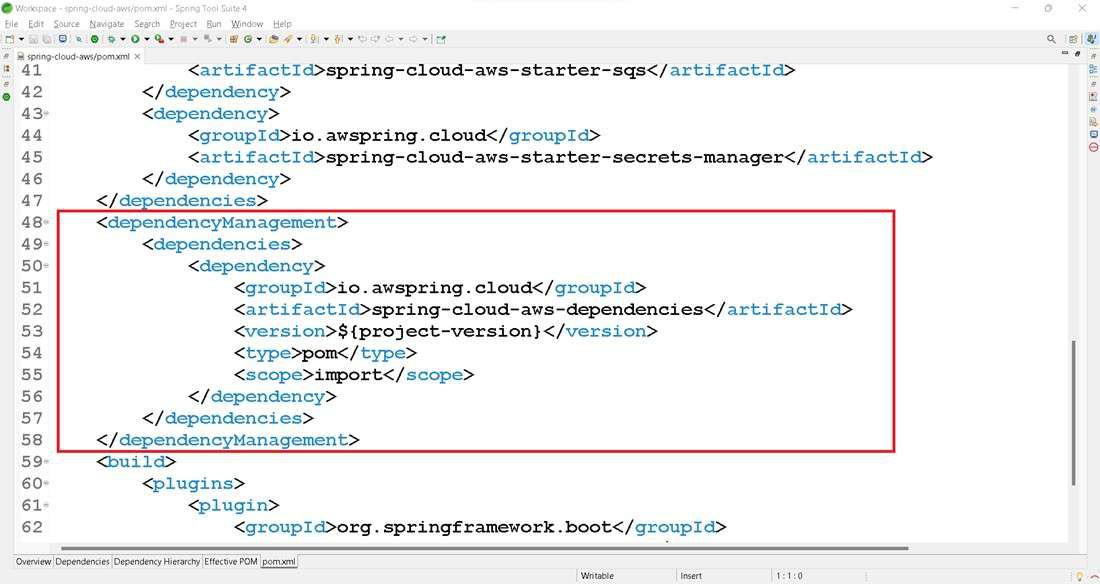Expand the Run launch dropdown arrow
1100x584 pixels.
(147, 39)
